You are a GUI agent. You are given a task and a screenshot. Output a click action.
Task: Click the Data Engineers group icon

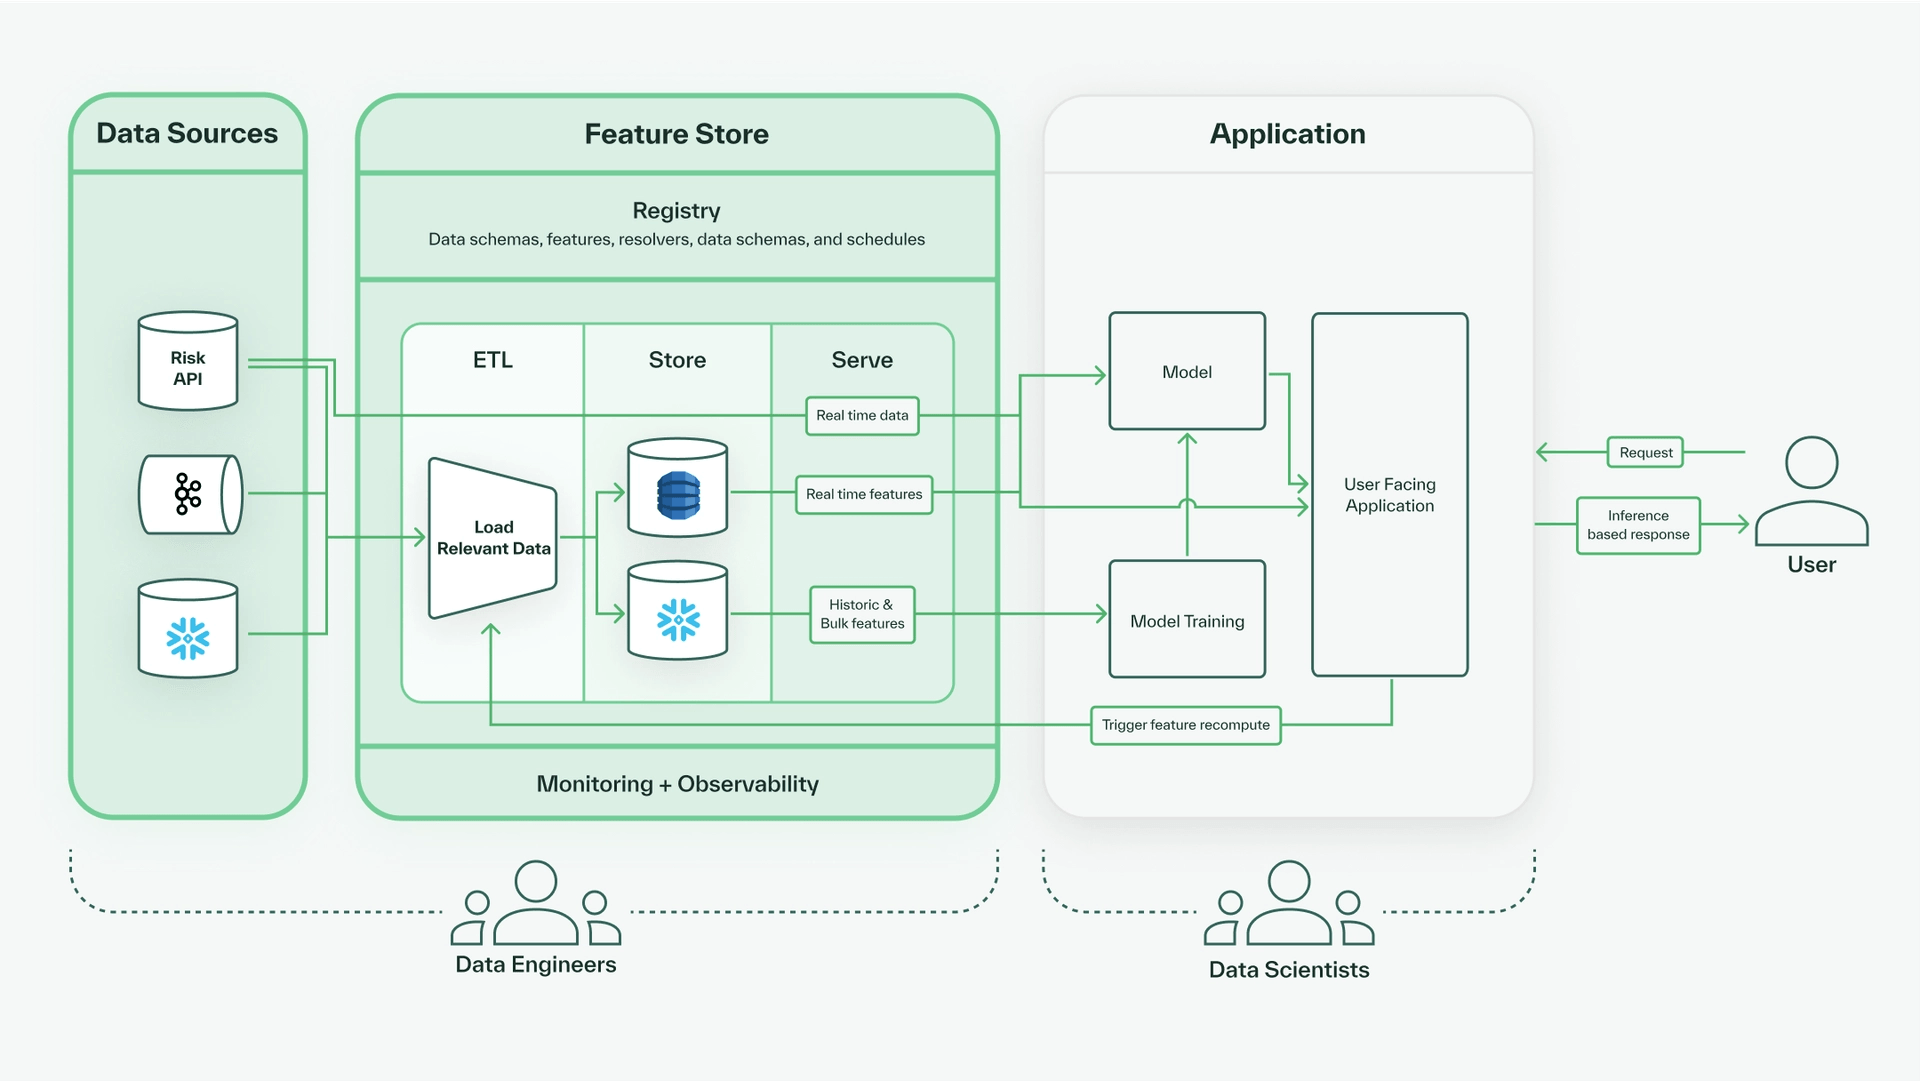[536, 904]
